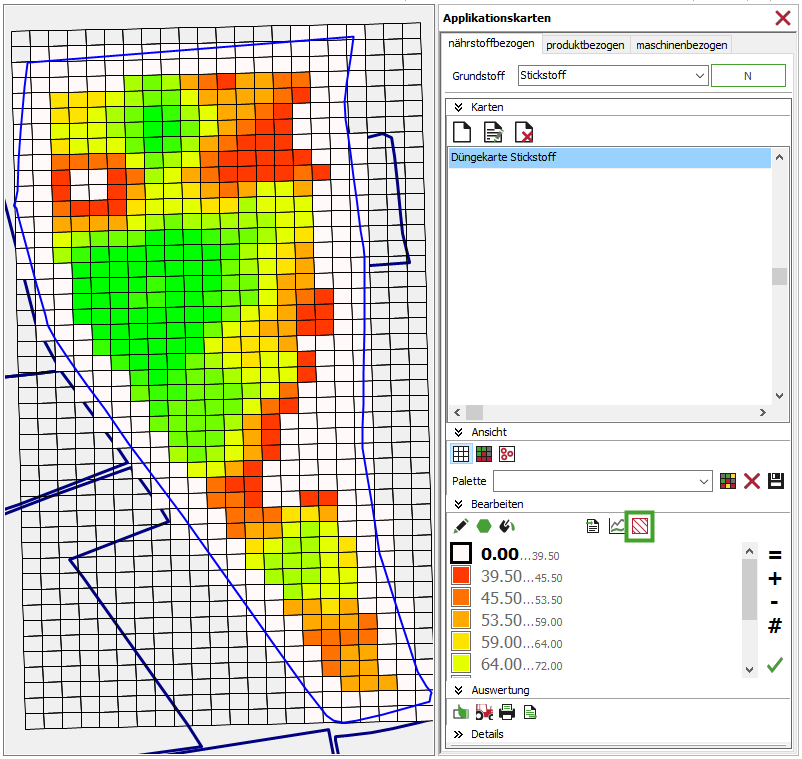802x759 pixels.
Task: Select the green pencil edit tool
Action: (461, 525)
